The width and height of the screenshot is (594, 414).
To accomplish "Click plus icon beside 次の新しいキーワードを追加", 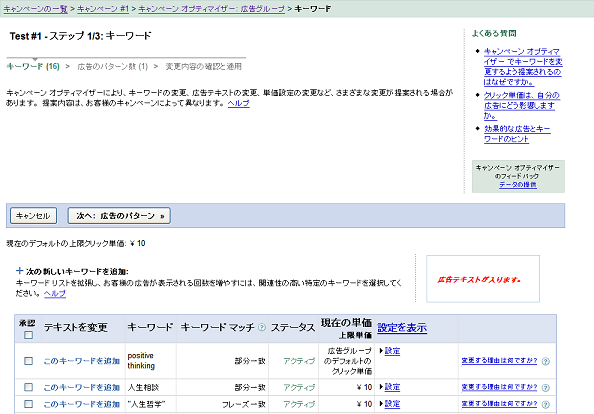I will (x=20, y=271).
